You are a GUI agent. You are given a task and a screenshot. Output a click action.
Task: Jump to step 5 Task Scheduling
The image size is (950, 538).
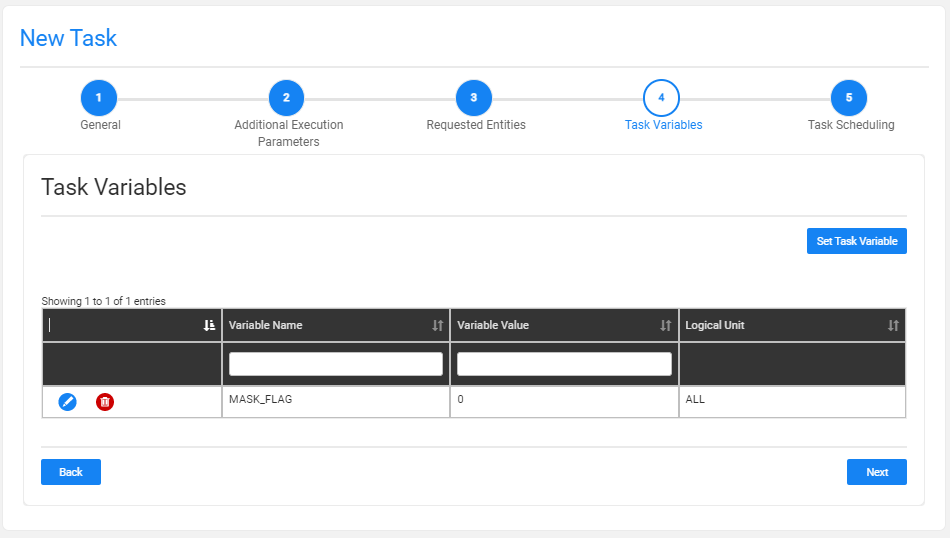849,98
